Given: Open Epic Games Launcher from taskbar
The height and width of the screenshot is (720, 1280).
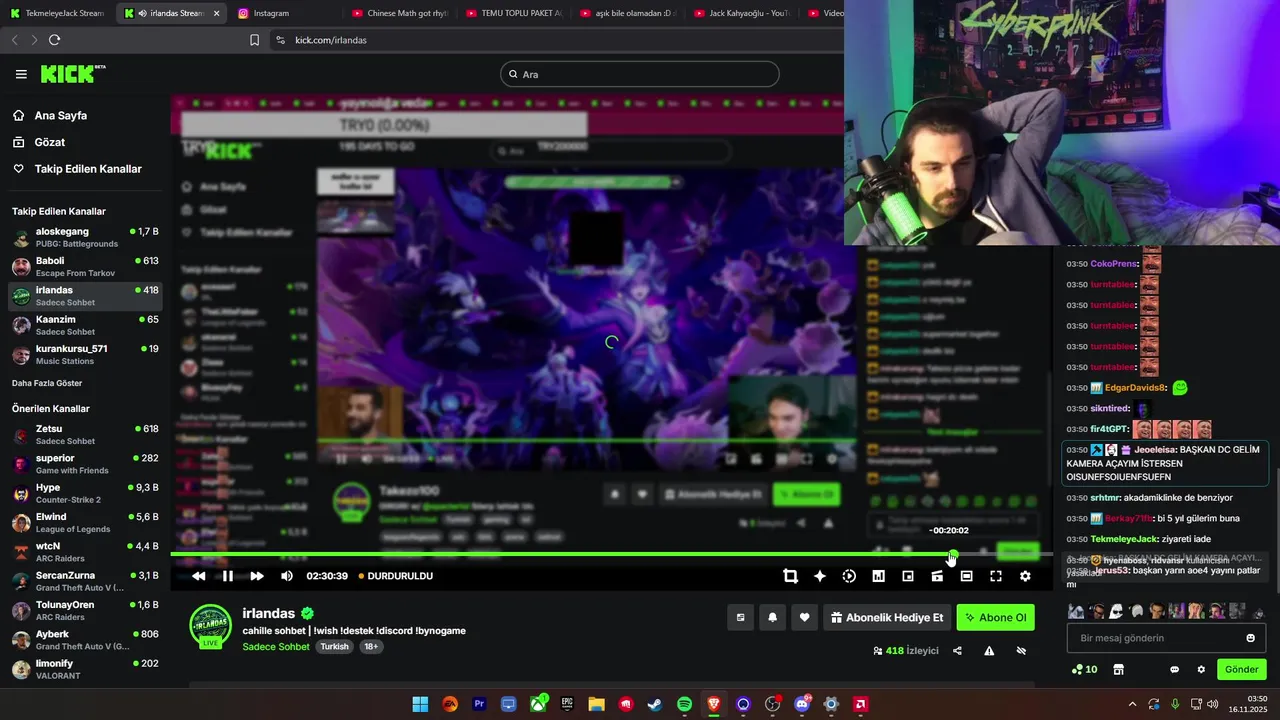Looking at the screenshot, I should pos(567,704).
